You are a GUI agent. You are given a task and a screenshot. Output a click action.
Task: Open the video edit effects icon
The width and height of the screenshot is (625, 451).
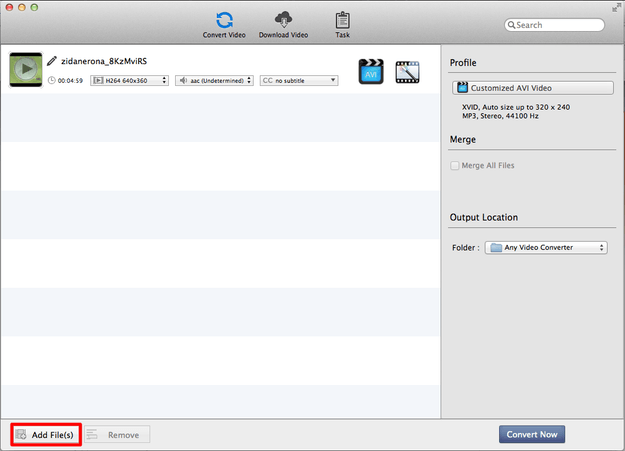(407, 72)
